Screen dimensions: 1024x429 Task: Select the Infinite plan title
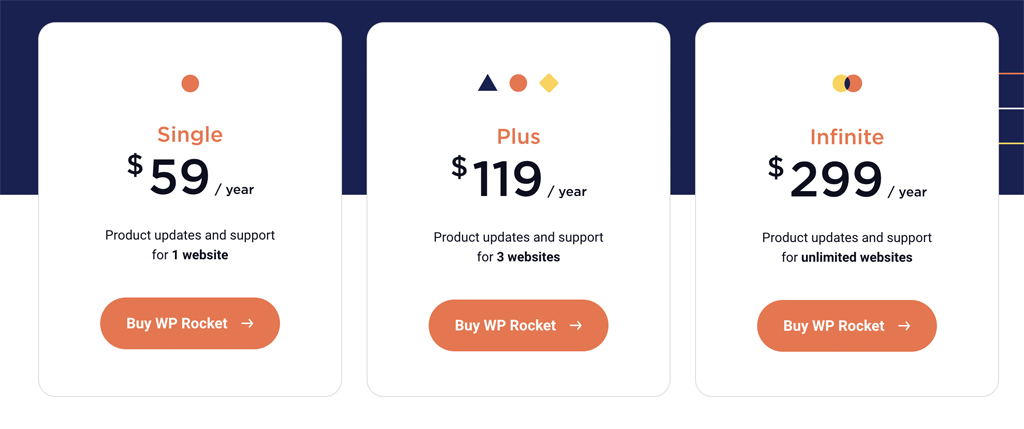pos(847,137)
